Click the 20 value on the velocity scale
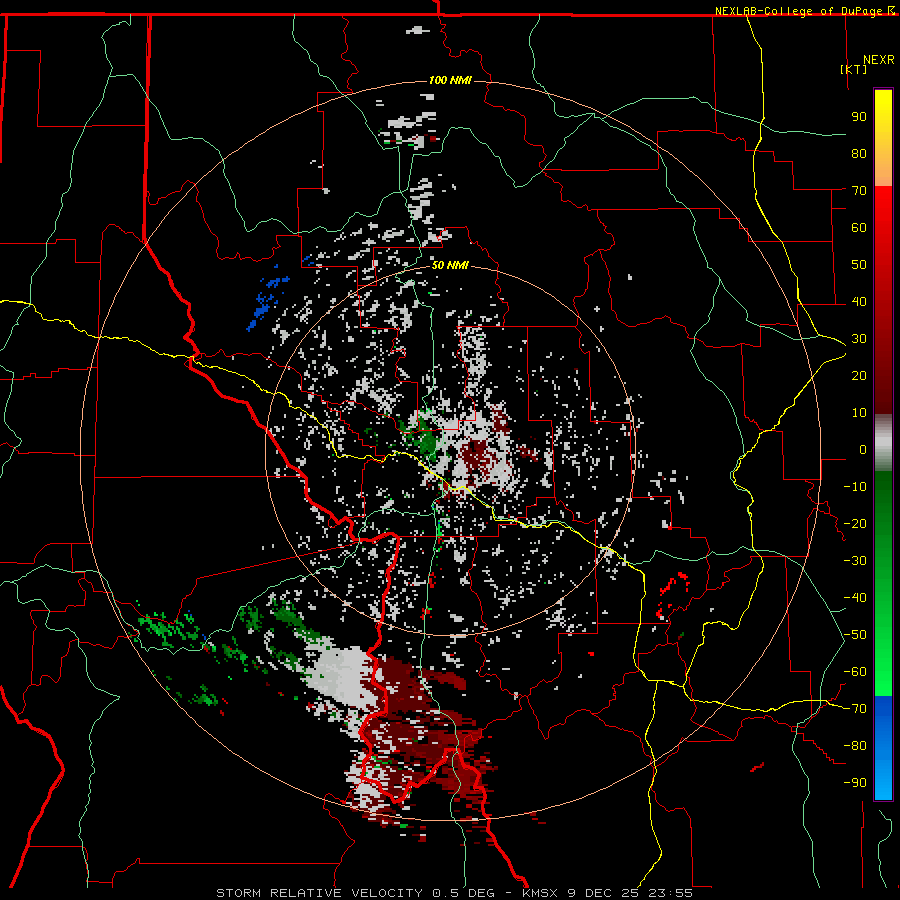 [x=859, y=376]
